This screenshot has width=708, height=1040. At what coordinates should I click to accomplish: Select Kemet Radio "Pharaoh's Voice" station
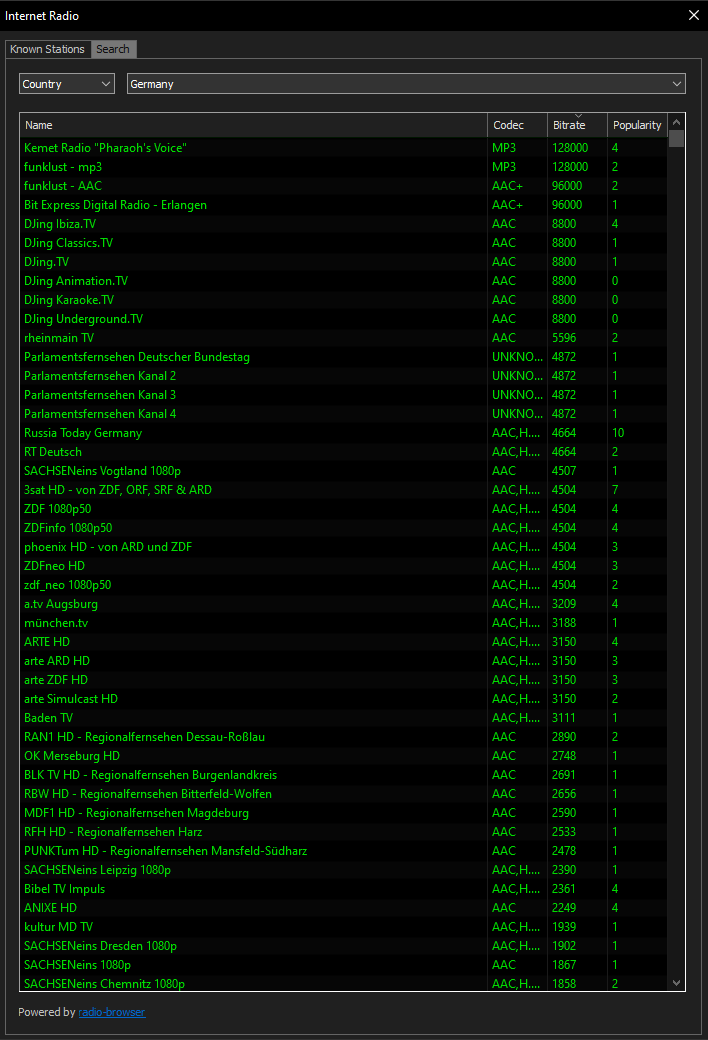pyautogui.click(x=343, y=148)
